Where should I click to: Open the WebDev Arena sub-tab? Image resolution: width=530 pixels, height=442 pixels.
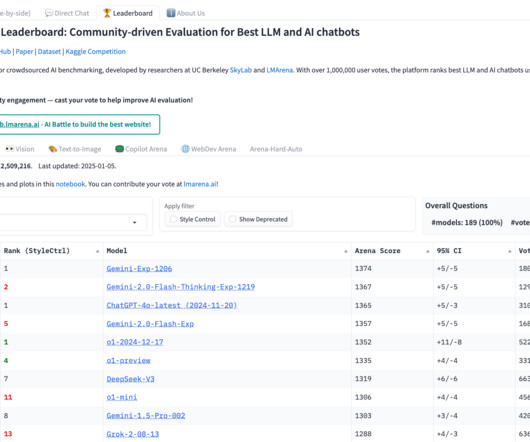coord(209,149)
